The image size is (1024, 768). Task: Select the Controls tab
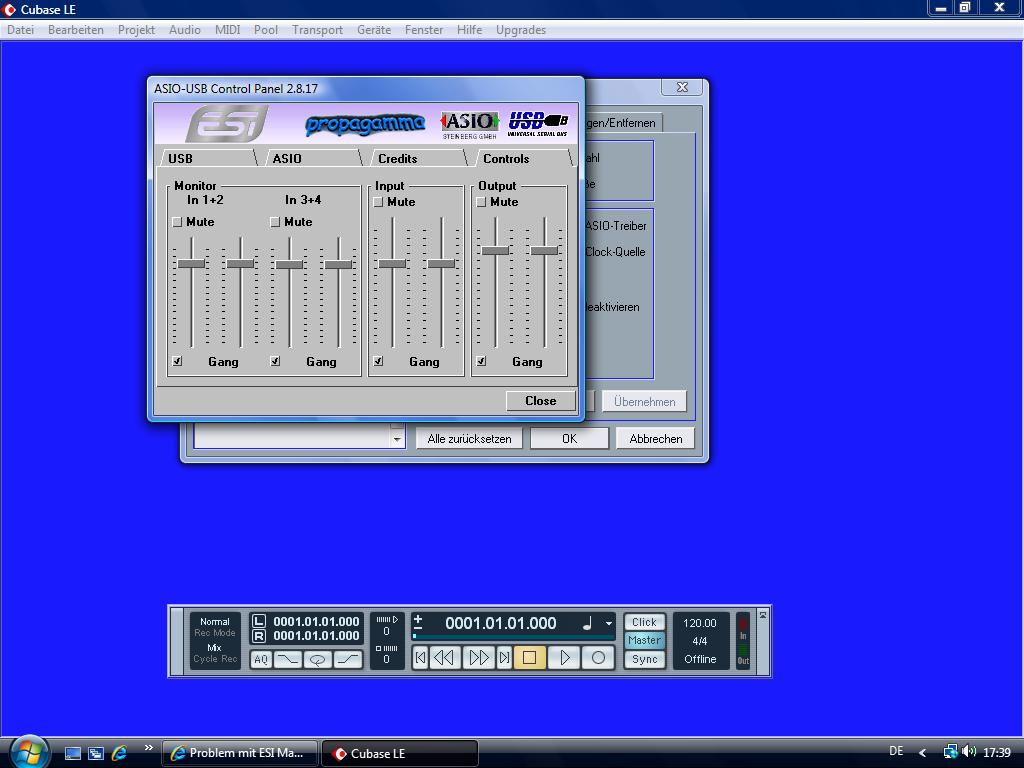coord(522,158)
